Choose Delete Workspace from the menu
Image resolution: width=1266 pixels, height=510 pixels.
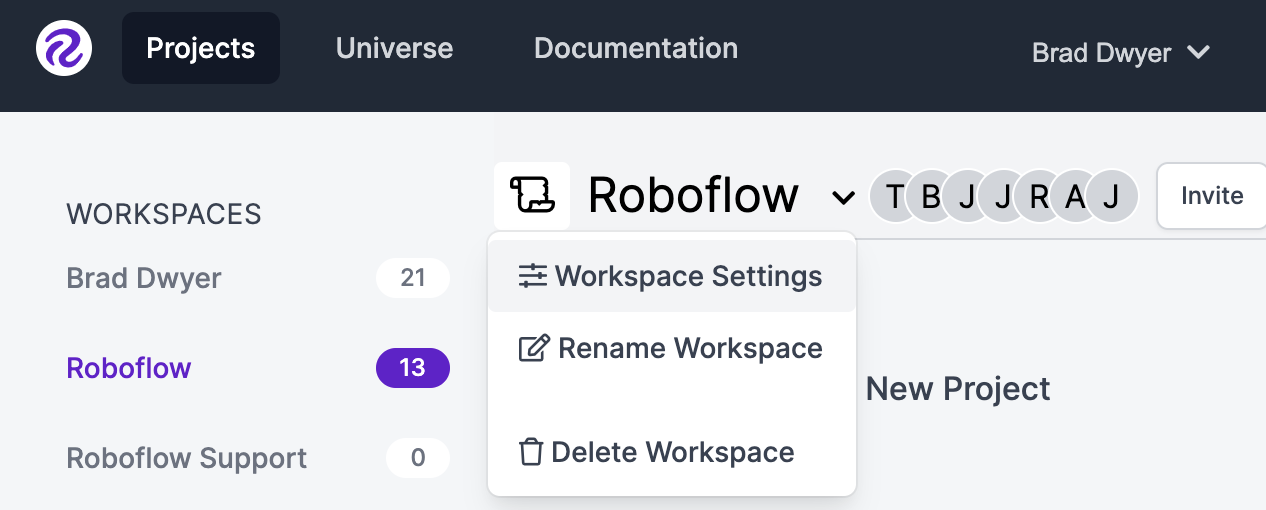click(672, 452)
